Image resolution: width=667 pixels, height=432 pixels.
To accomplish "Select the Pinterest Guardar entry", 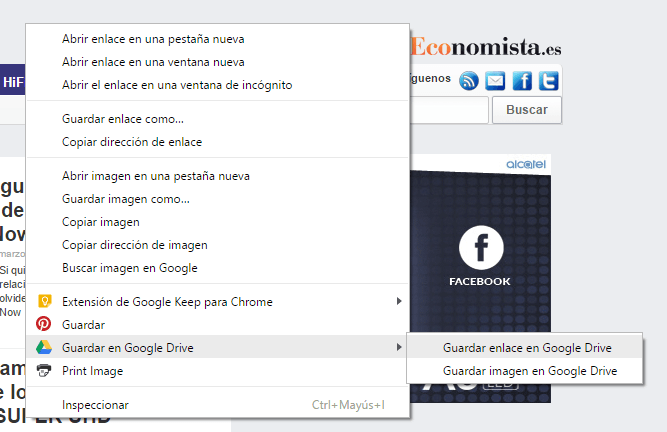I will click(218, 325).
